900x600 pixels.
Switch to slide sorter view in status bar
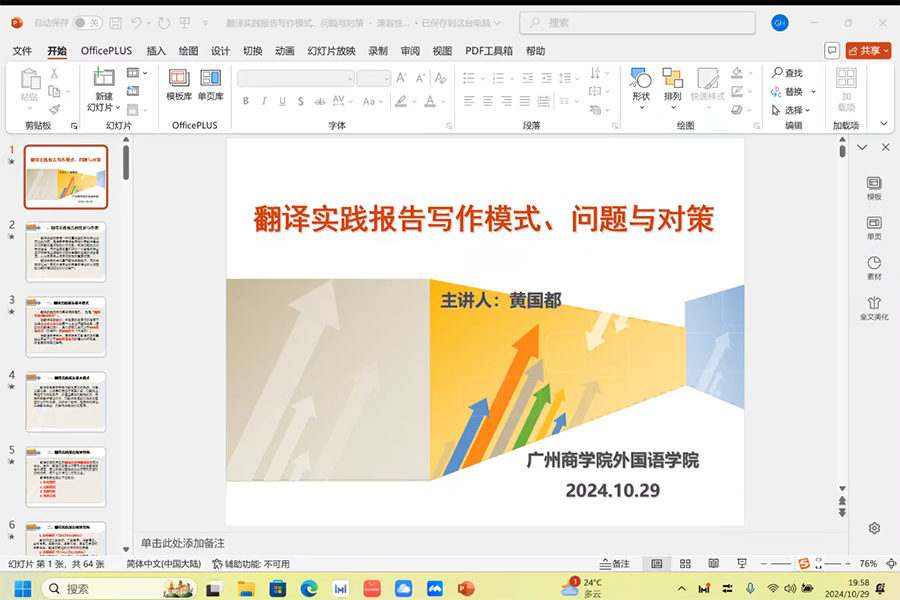(683, 564)
